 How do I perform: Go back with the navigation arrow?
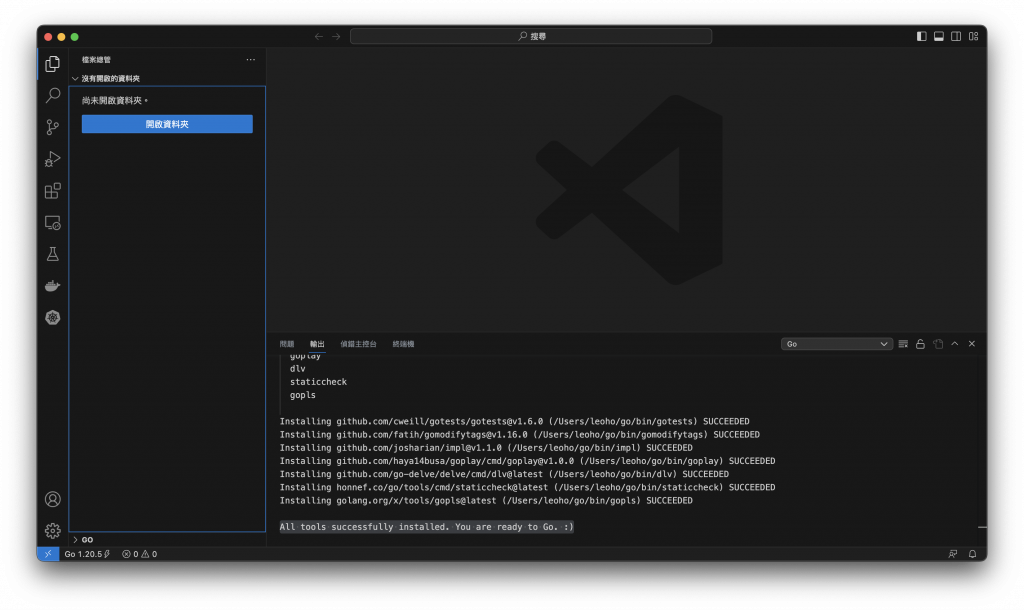click(x=319, y=37)
